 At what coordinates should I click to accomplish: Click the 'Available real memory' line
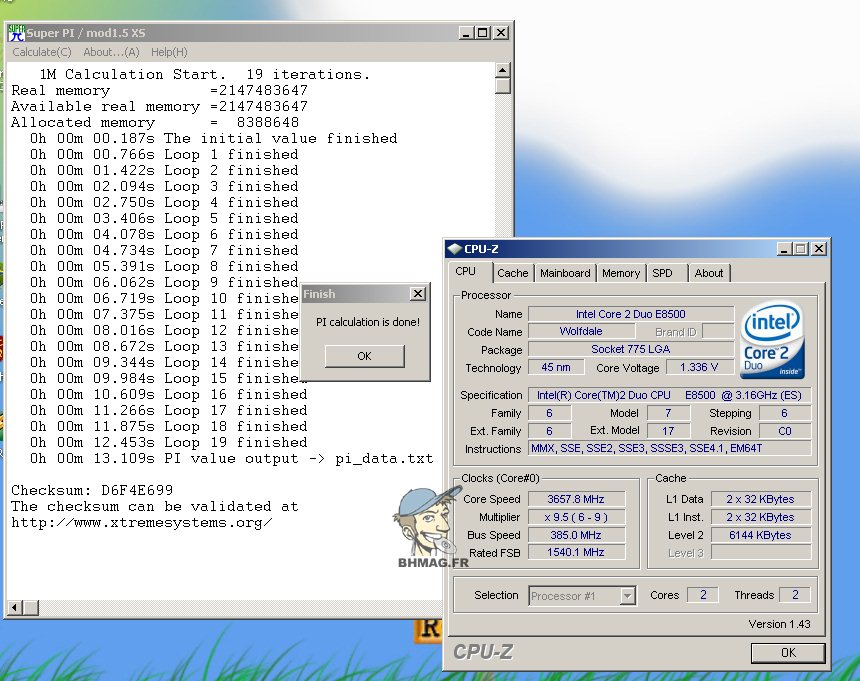pos(160,106)
